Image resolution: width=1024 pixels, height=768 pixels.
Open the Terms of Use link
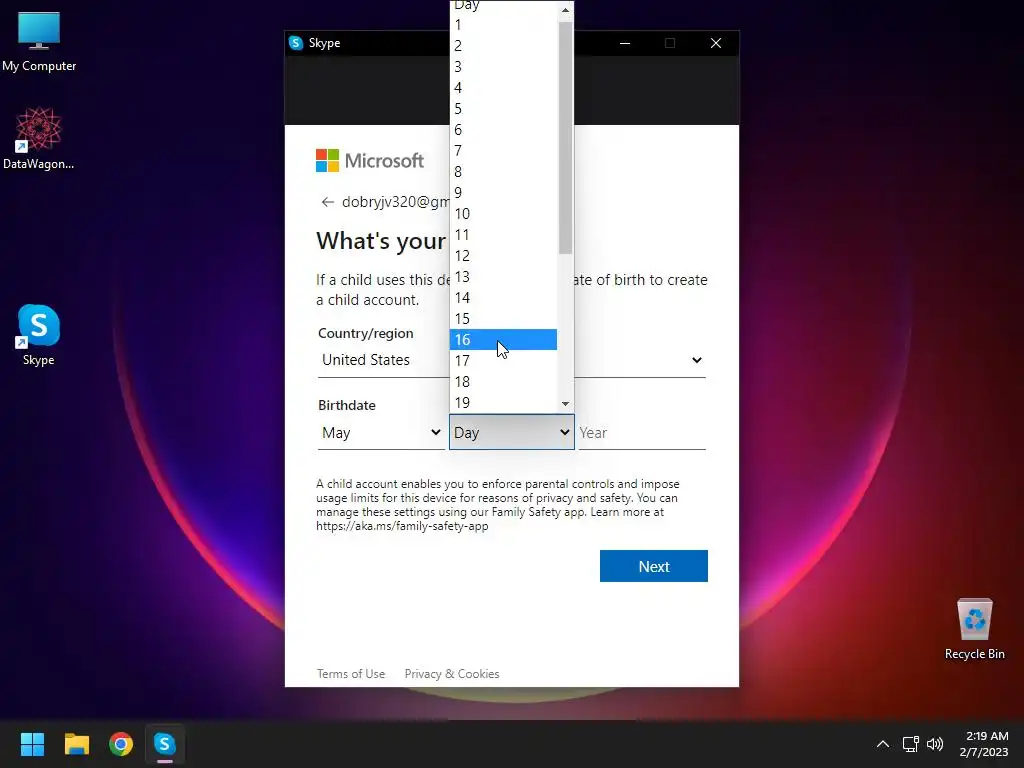[x=351, y=673]
